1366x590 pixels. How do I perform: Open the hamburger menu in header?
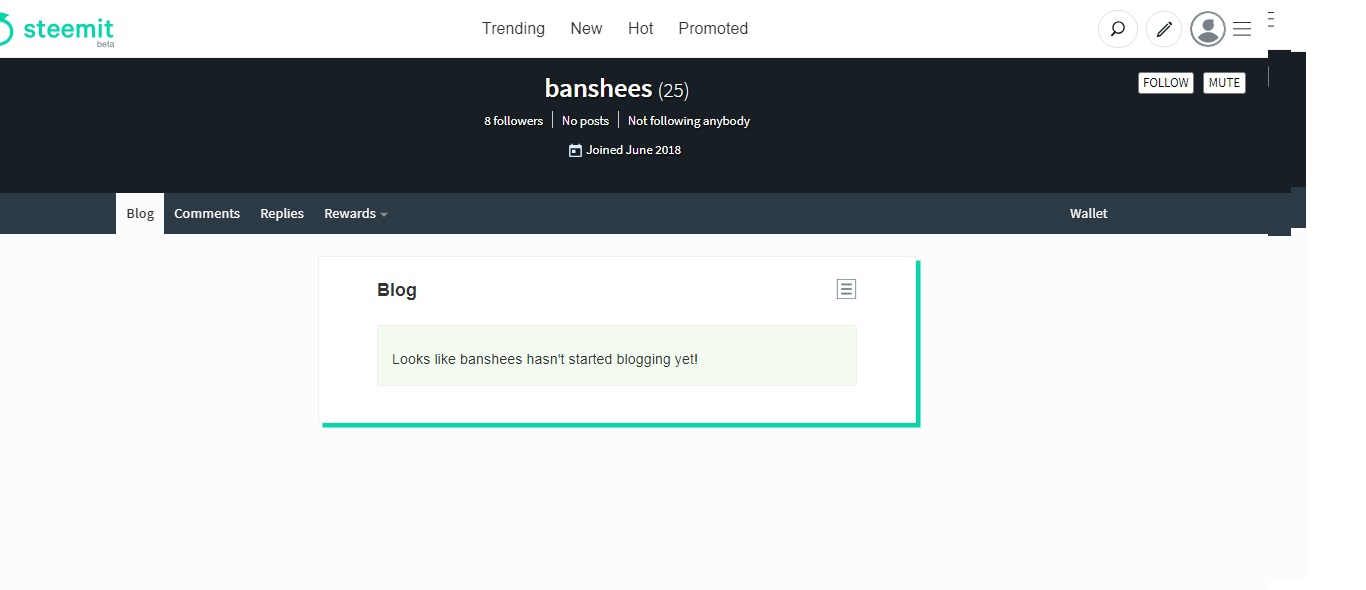coord(1242,29)
